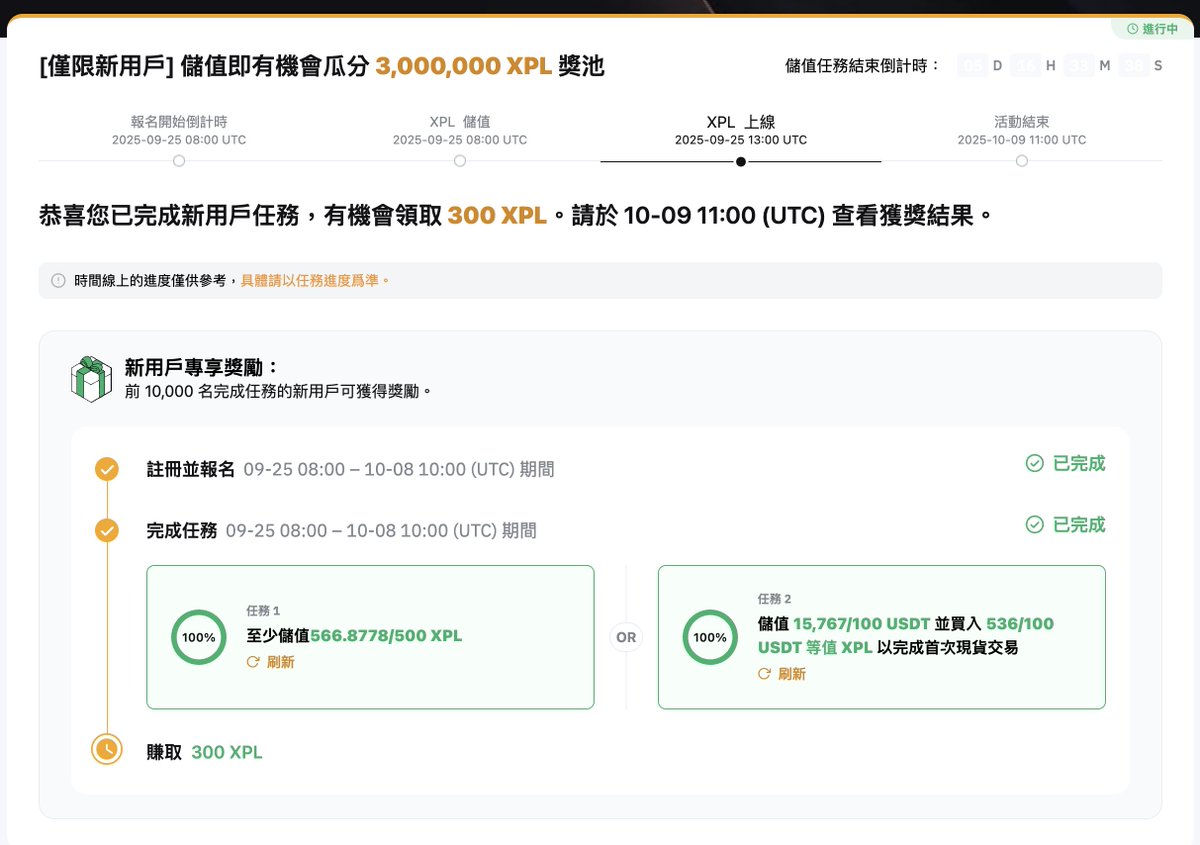The width and height of the screenshot is (1200, 845).
Task: Click the 至少儲值566.8778/500 XPL text
Action: tap(354, 635)
